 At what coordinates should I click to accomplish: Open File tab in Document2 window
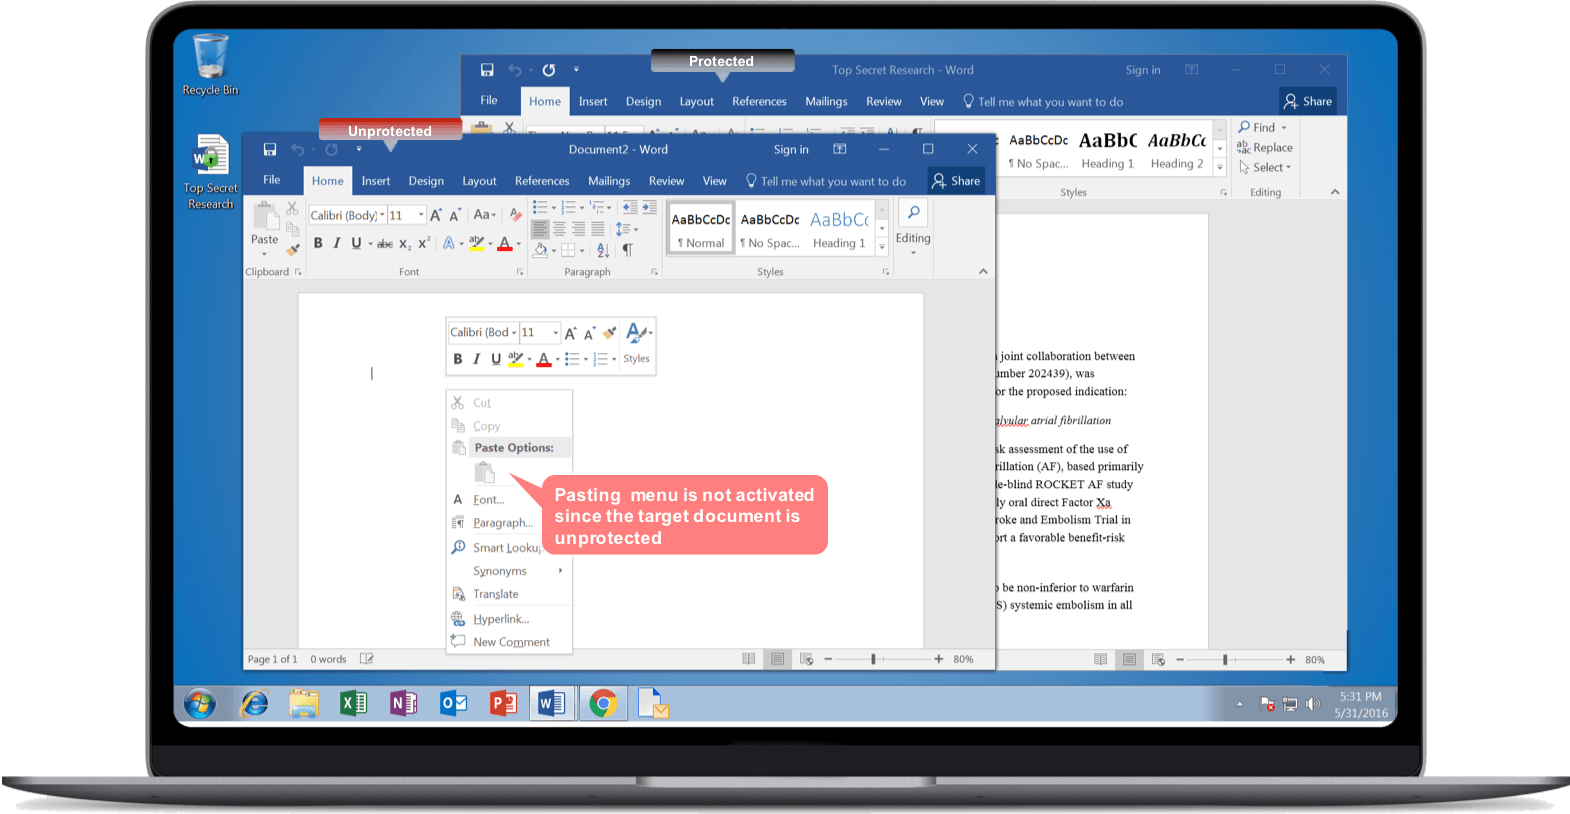(272, 180)
